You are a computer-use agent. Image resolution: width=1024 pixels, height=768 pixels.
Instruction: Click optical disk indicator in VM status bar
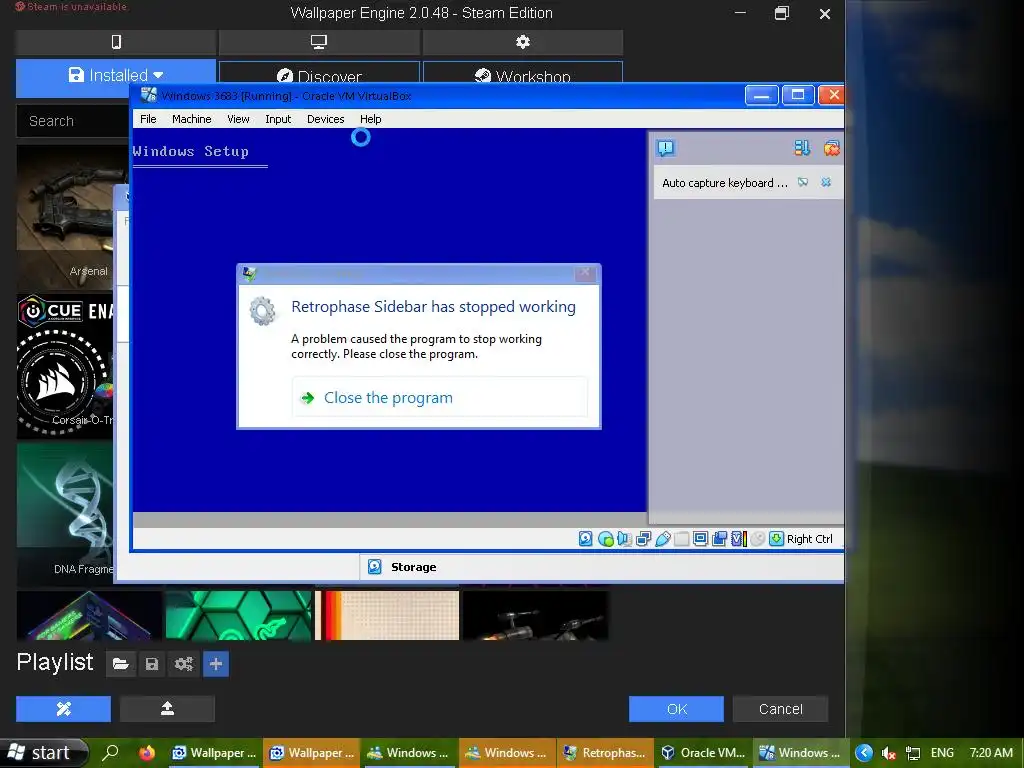(x=605, y=539)
